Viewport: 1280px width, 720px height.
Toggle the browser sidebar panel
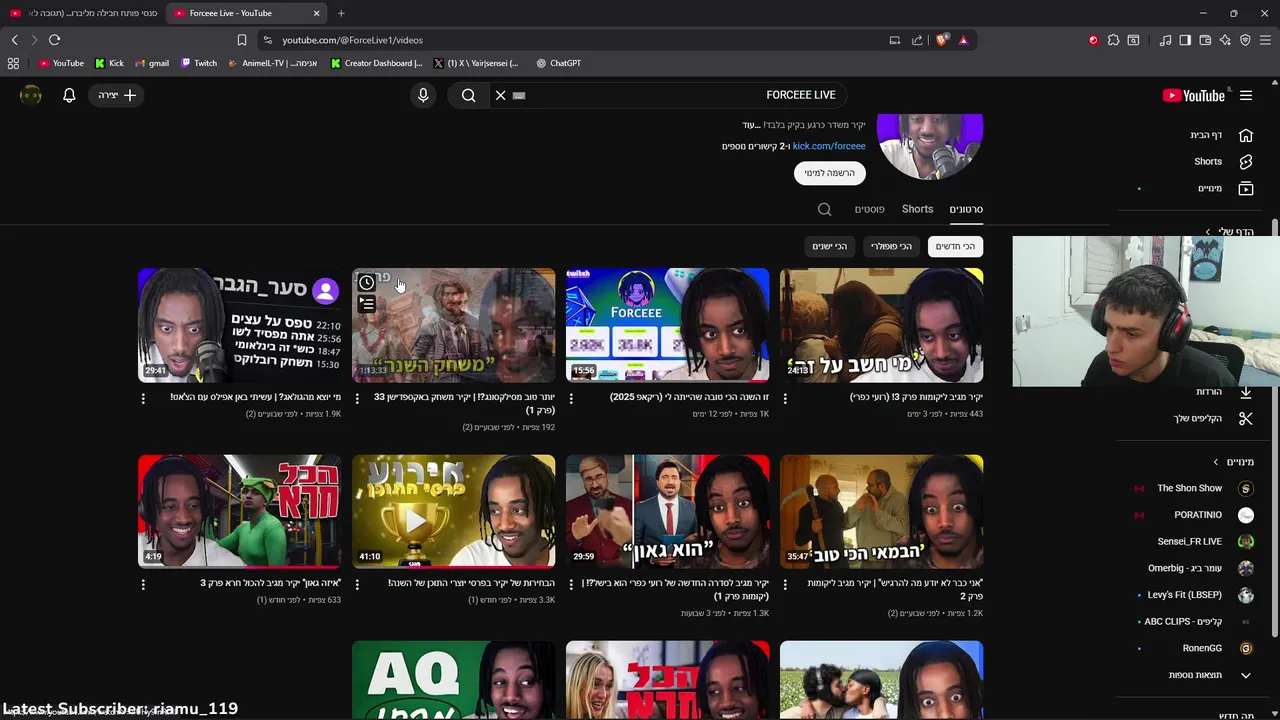pos(1185,40)
